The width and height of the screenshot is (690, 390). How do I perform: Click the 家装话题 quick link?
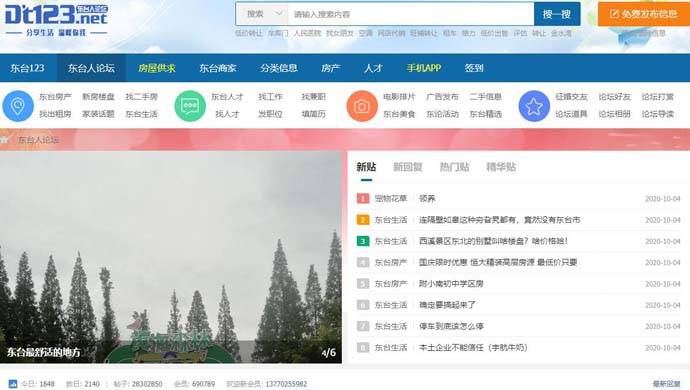click(98, 114)
